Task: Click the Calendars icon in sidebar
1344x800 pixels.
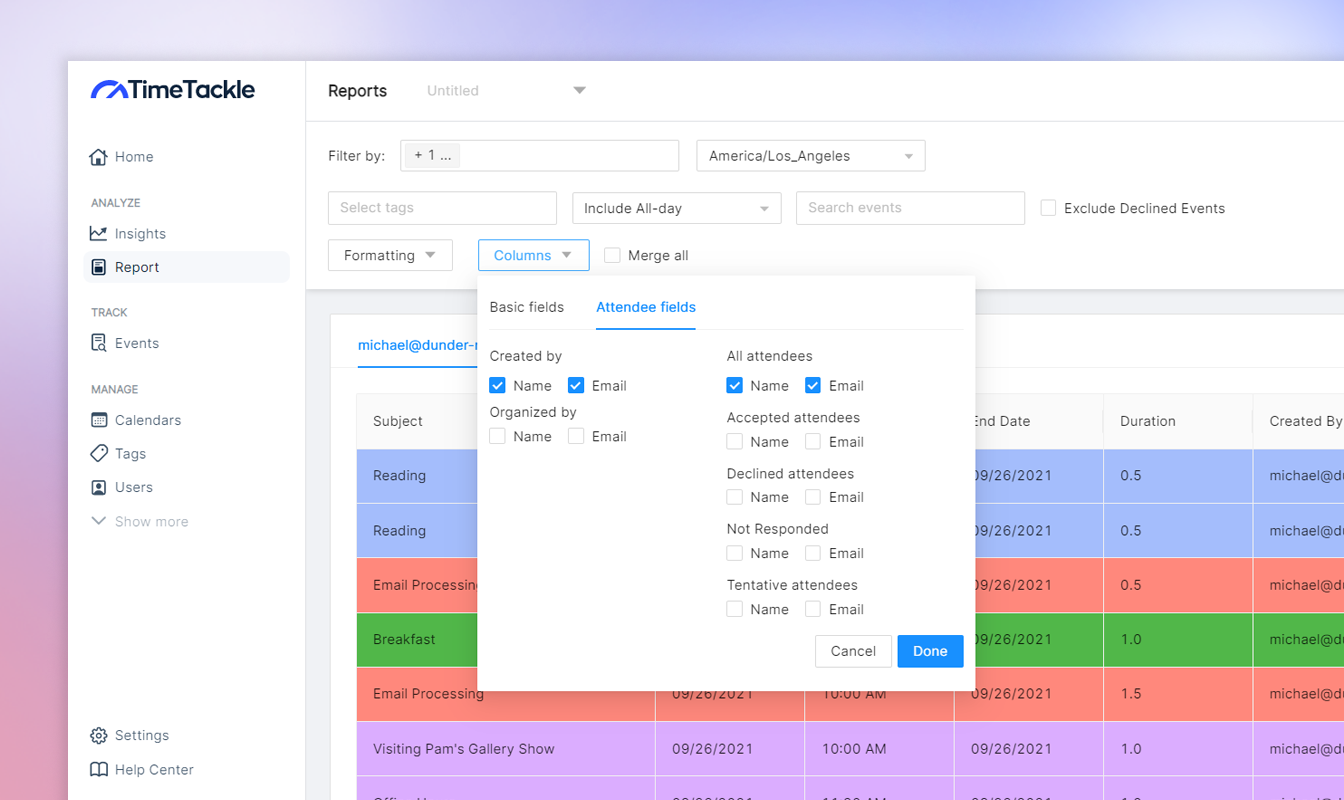Action: (98, 420)
